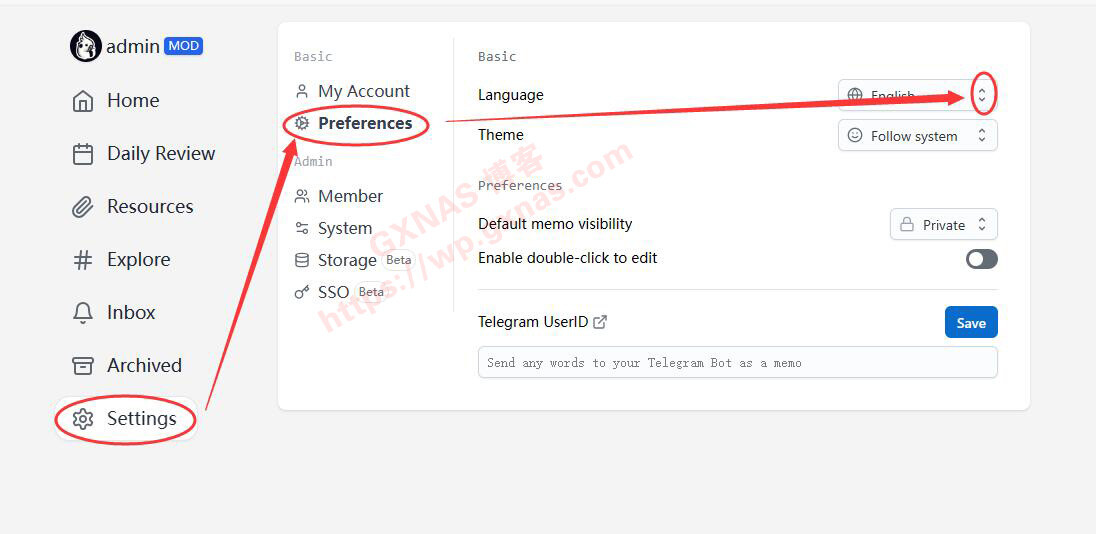
Task: Click the Resources paperclip icon
Action: click(83, 207)
